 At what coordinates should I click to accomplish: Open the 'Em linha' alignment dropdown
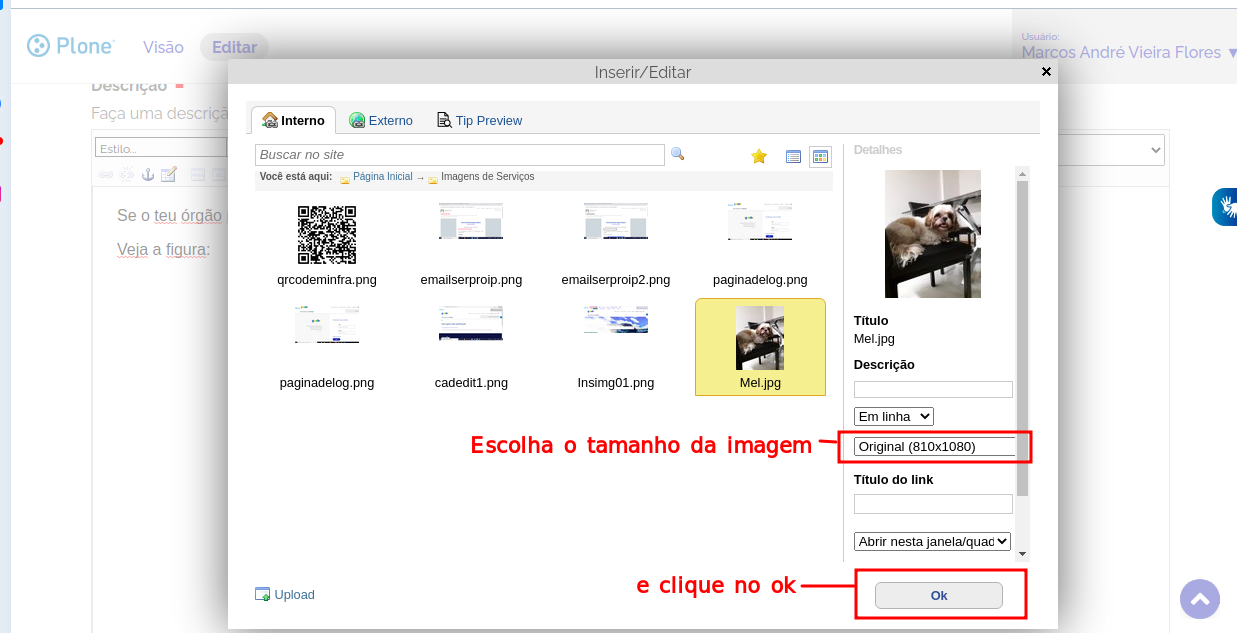click(x=893, y=416)
